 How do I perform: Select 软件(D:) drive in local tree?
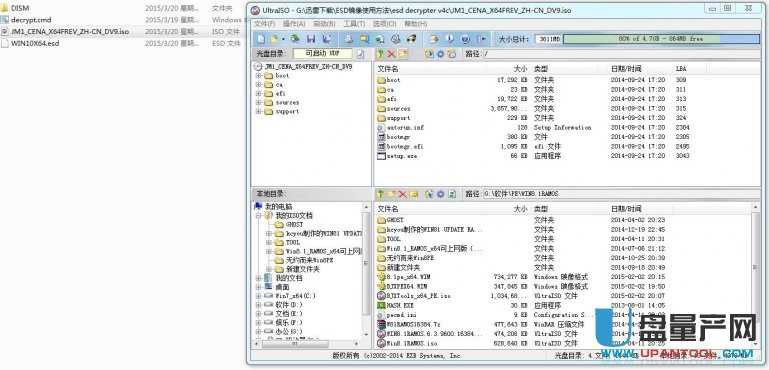coord(289,305)
